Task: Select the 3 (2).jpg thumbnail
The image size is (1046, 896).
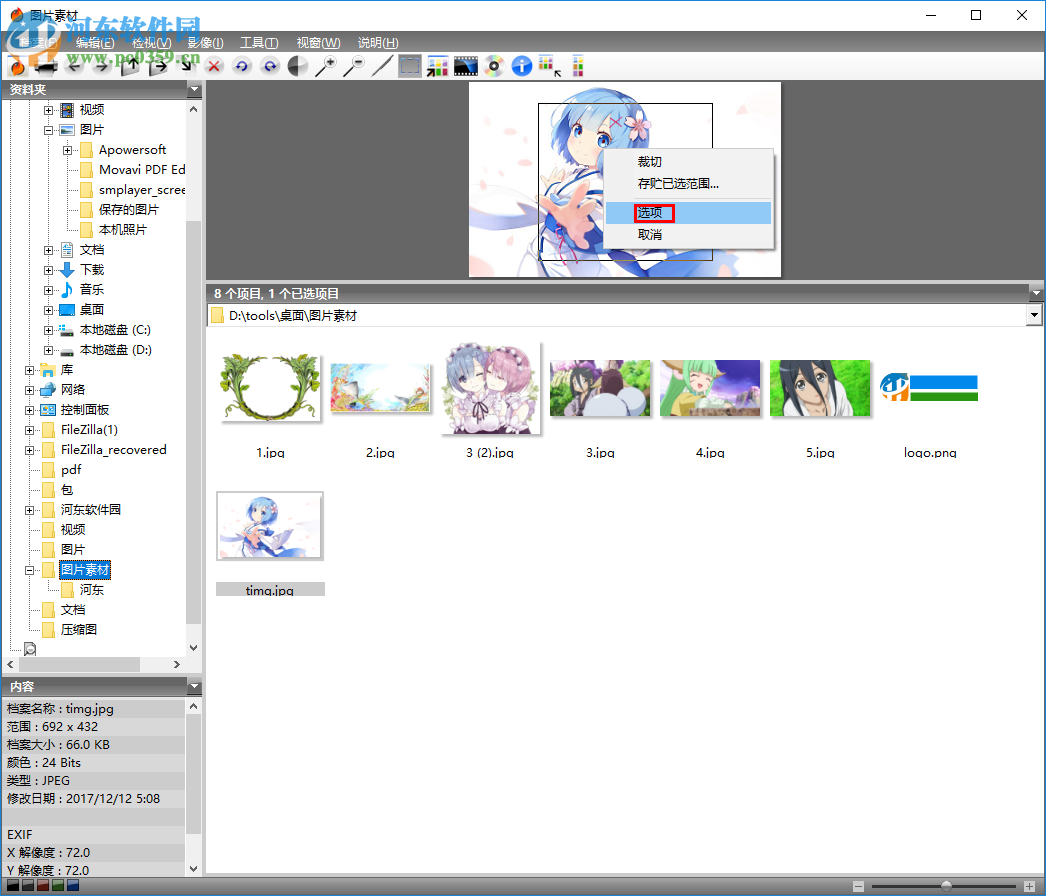Action: [490, 388]
